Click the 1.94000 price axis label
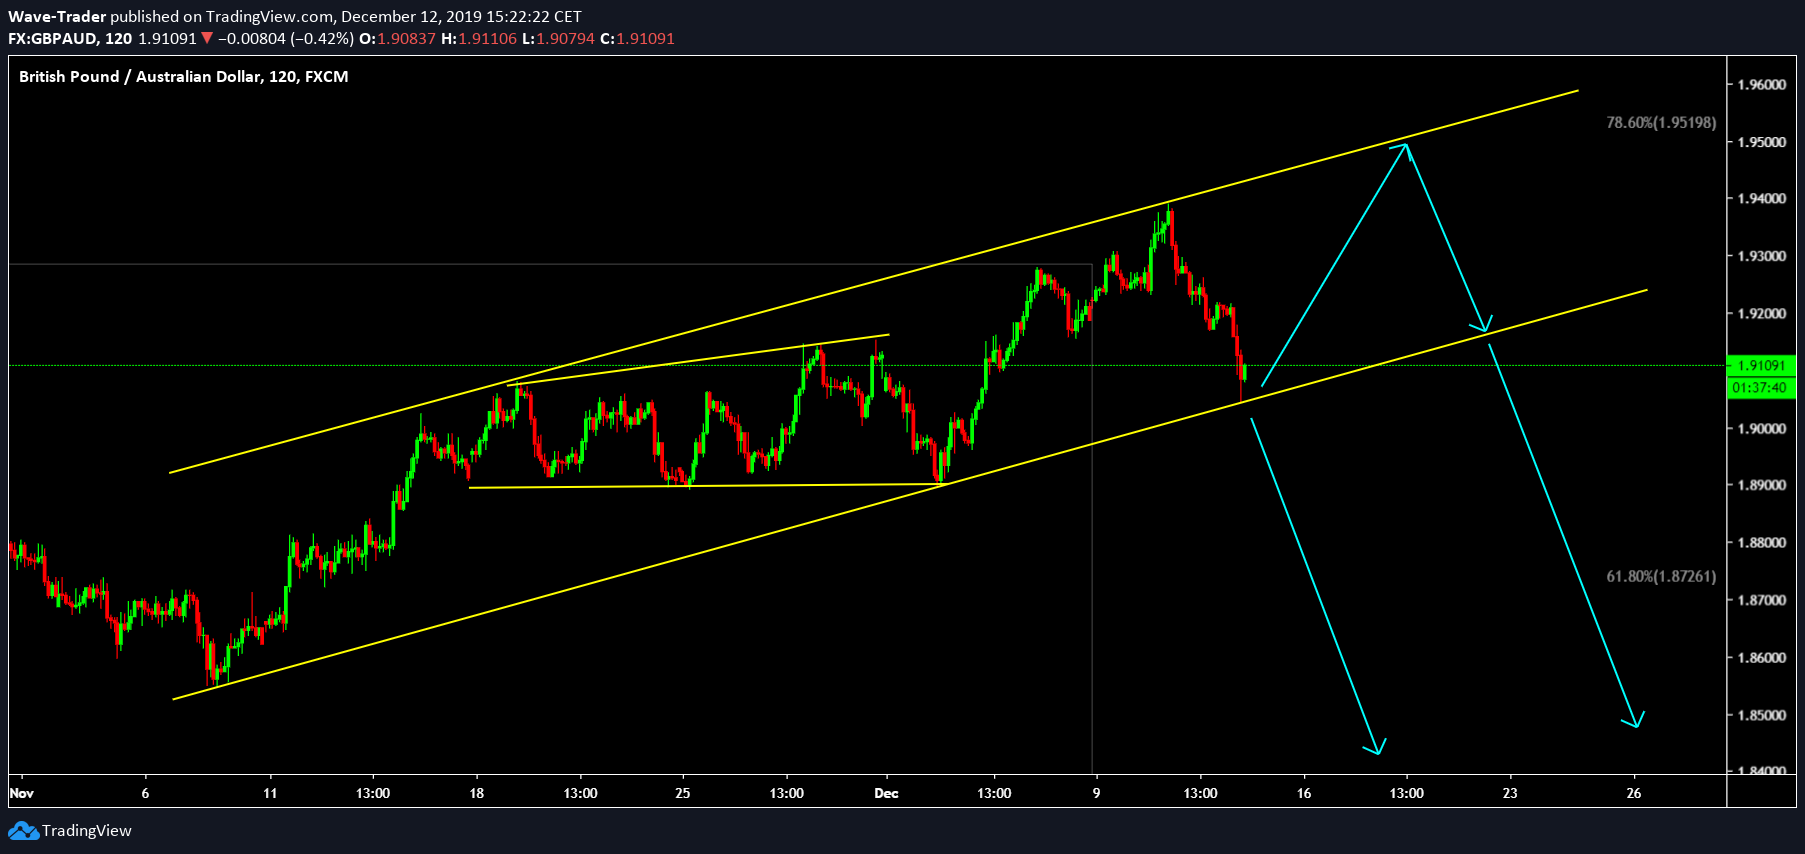 click(x=1762, y=199)
